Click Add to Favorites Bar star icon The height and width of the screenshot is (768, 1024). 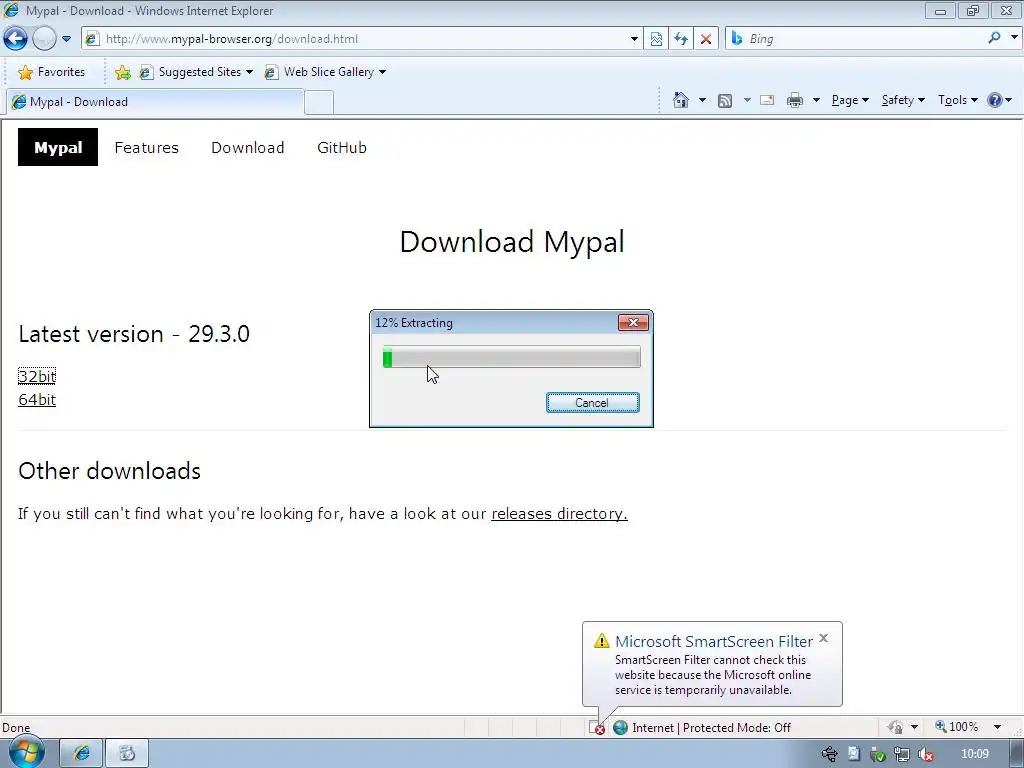122,72
